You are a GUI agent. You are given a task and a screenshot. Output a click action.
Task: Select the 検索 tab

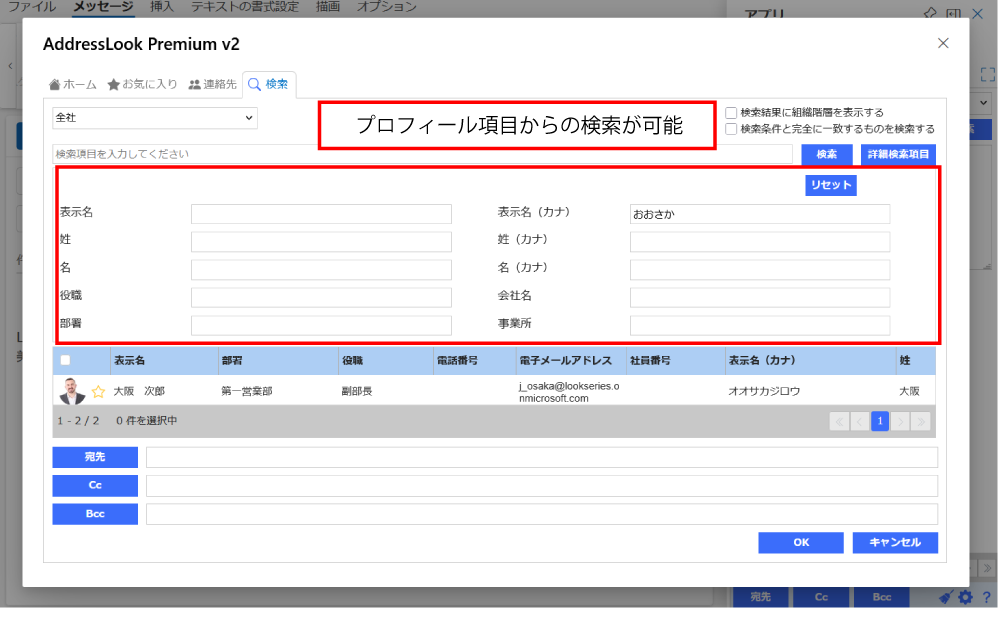tap(268, 84)
